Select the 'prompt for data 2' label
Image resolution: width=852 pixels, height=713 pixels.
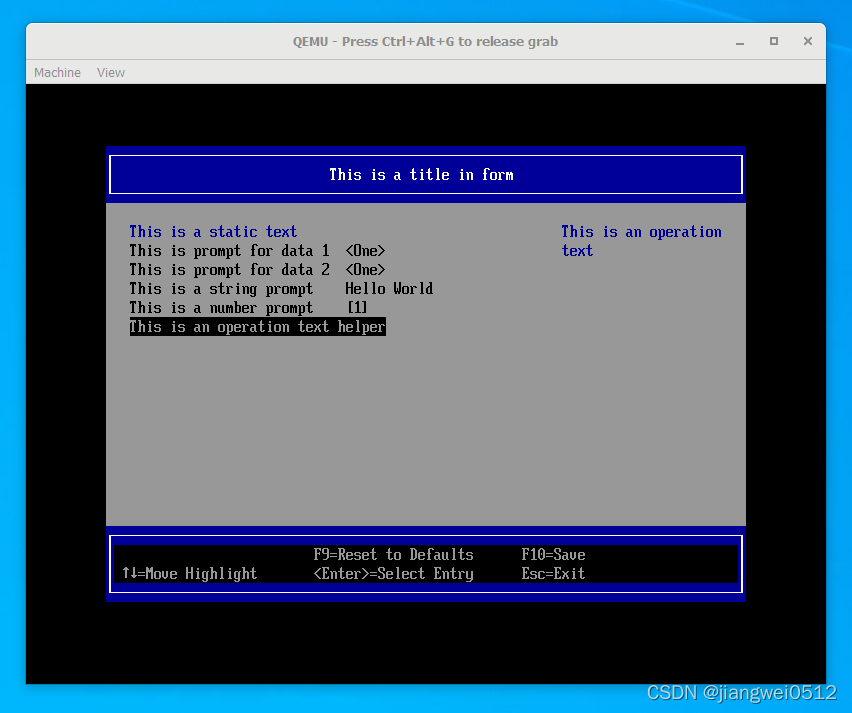pyautogui.click(x=229, y=270)
